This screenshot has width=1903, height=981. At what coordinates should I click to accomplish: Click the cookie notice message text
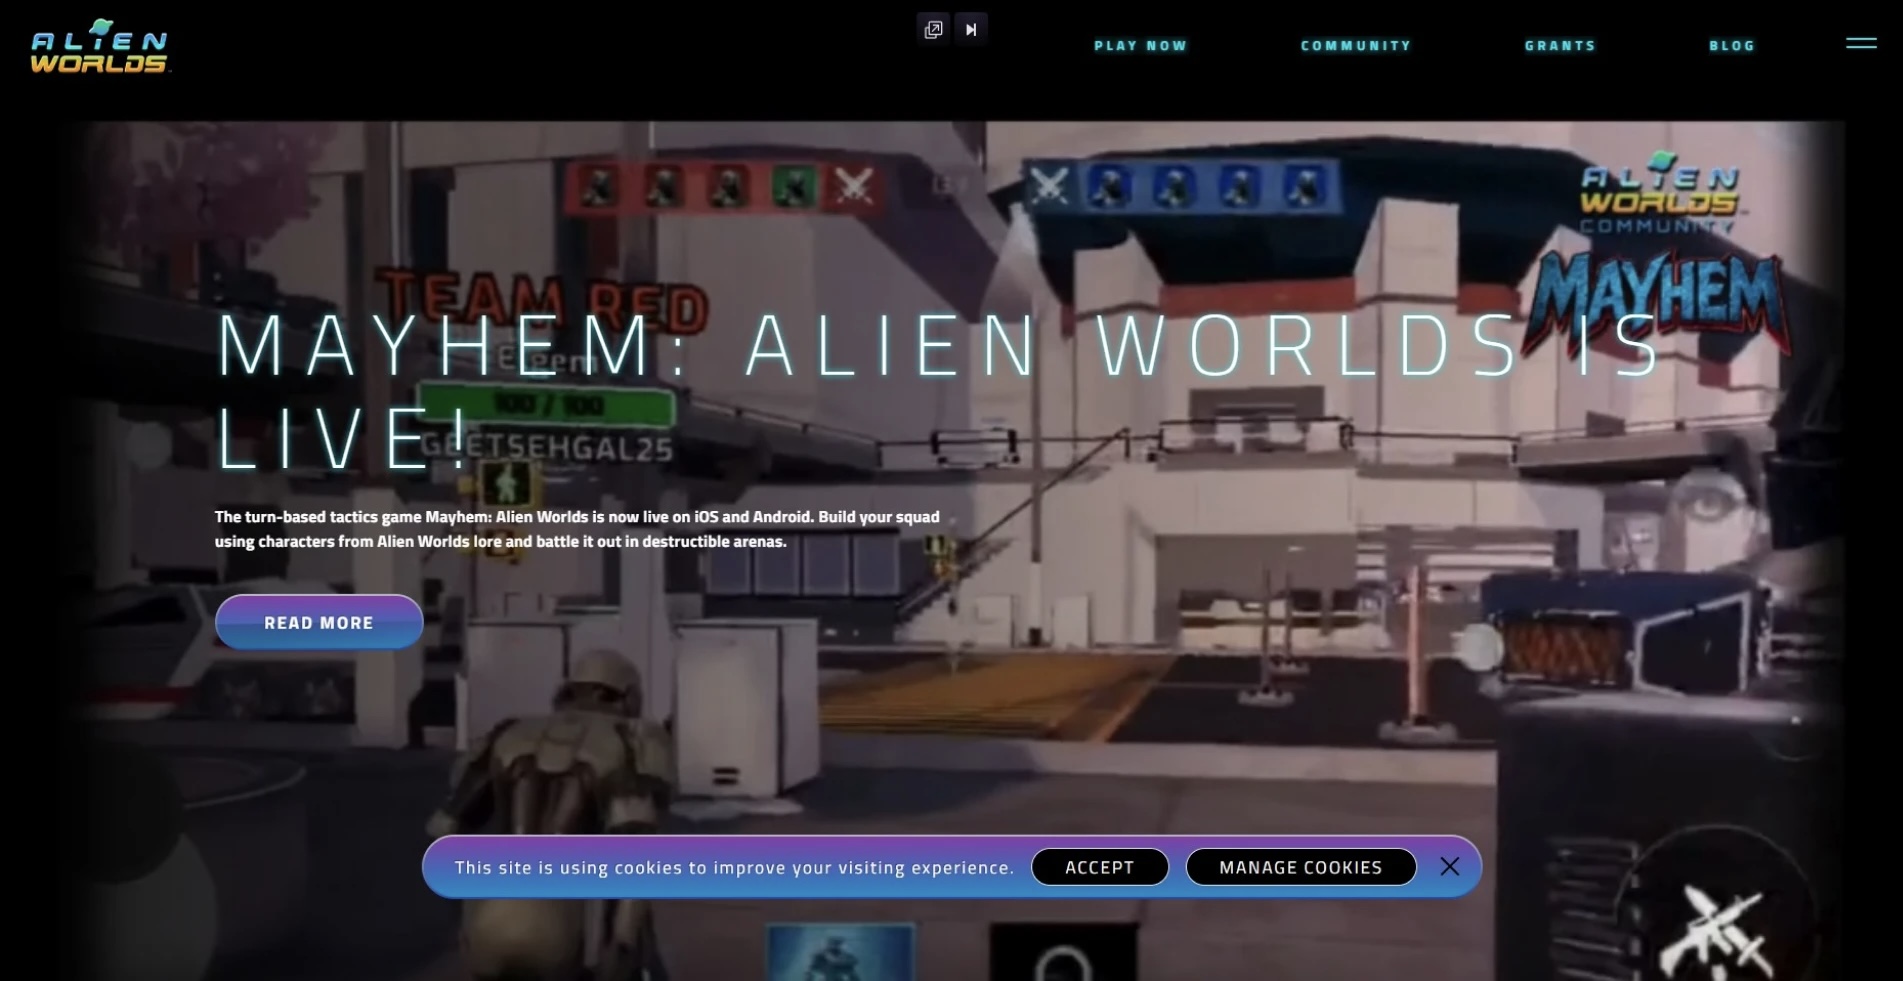(734, 867)
